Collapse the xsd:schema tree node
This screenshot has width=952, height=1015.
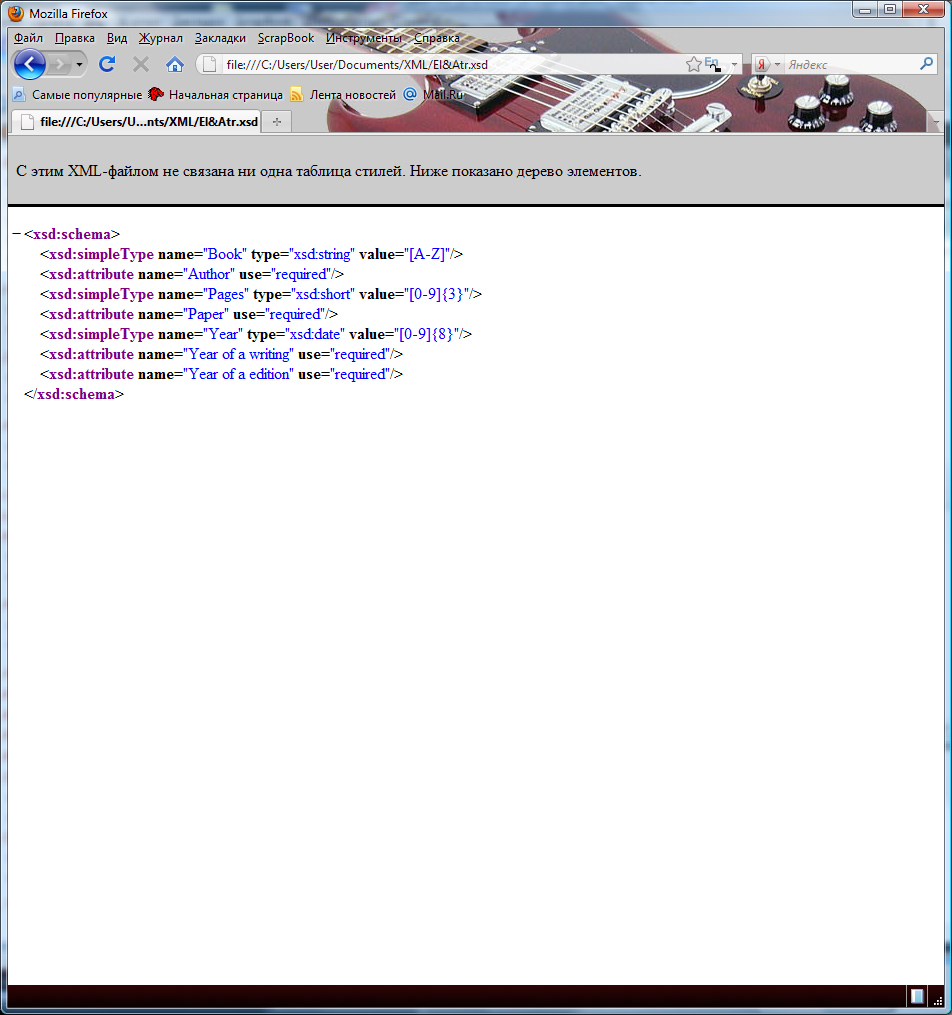click(17, 234)
